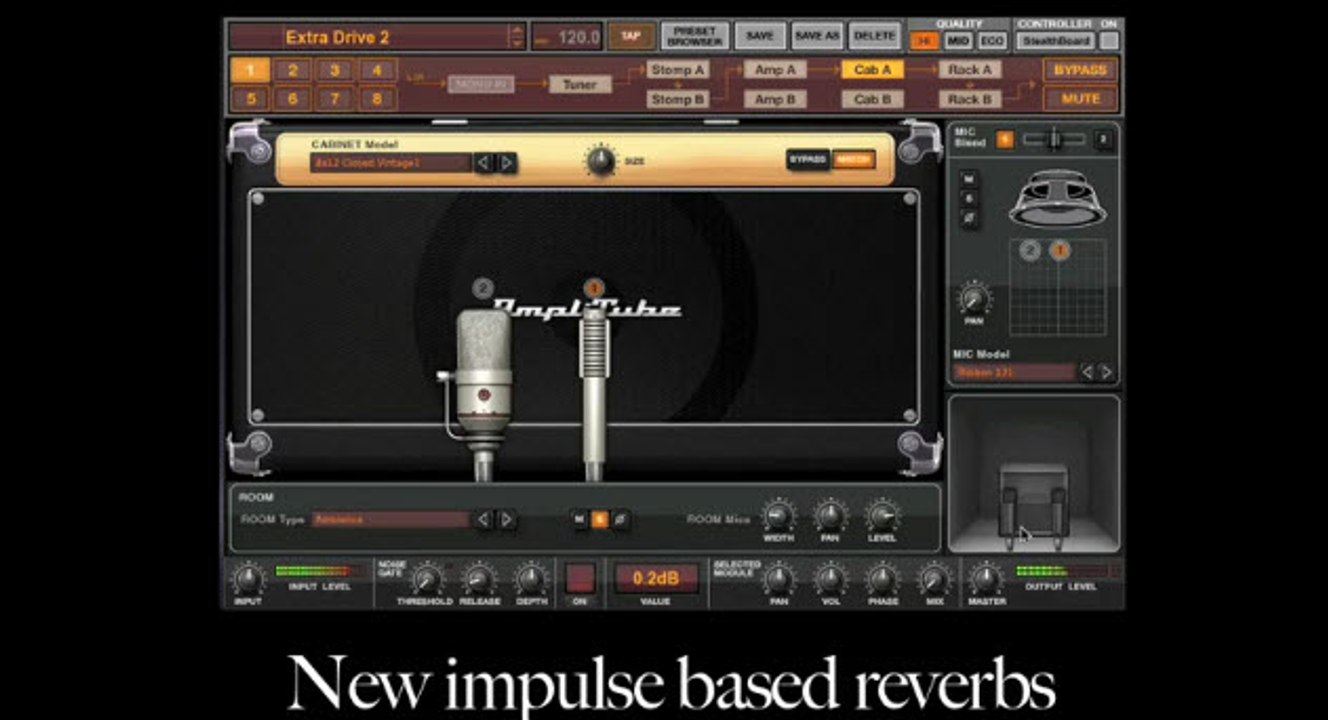Adjust the room WIDTH knob

coord(778,516)
